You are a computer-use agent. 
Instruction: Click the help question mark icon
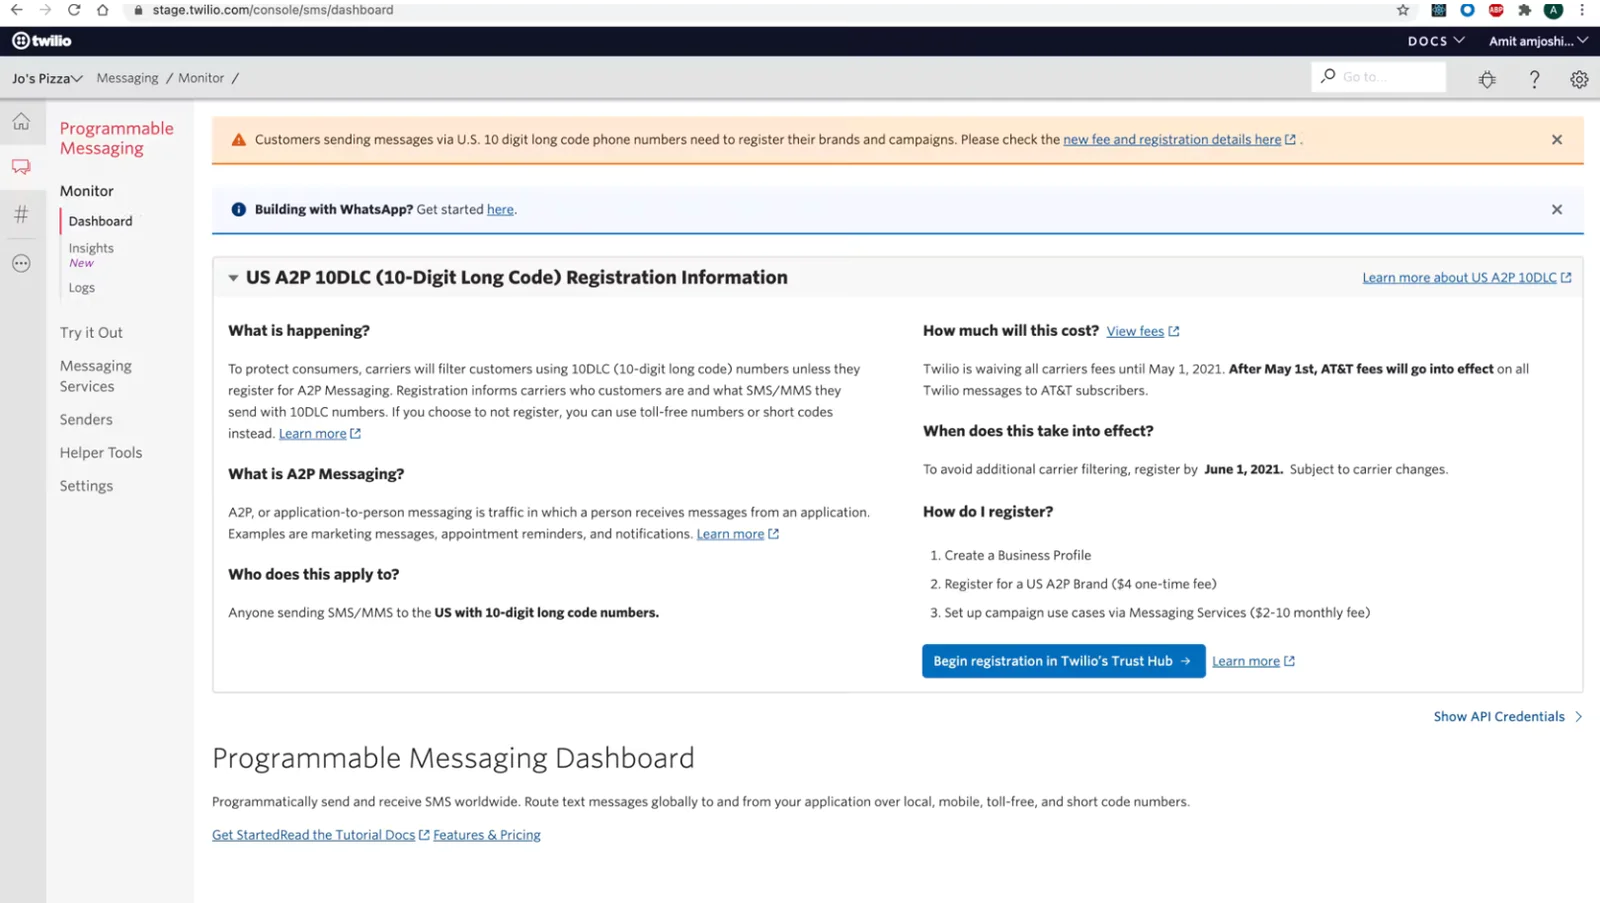click(x=1534, y=79)
